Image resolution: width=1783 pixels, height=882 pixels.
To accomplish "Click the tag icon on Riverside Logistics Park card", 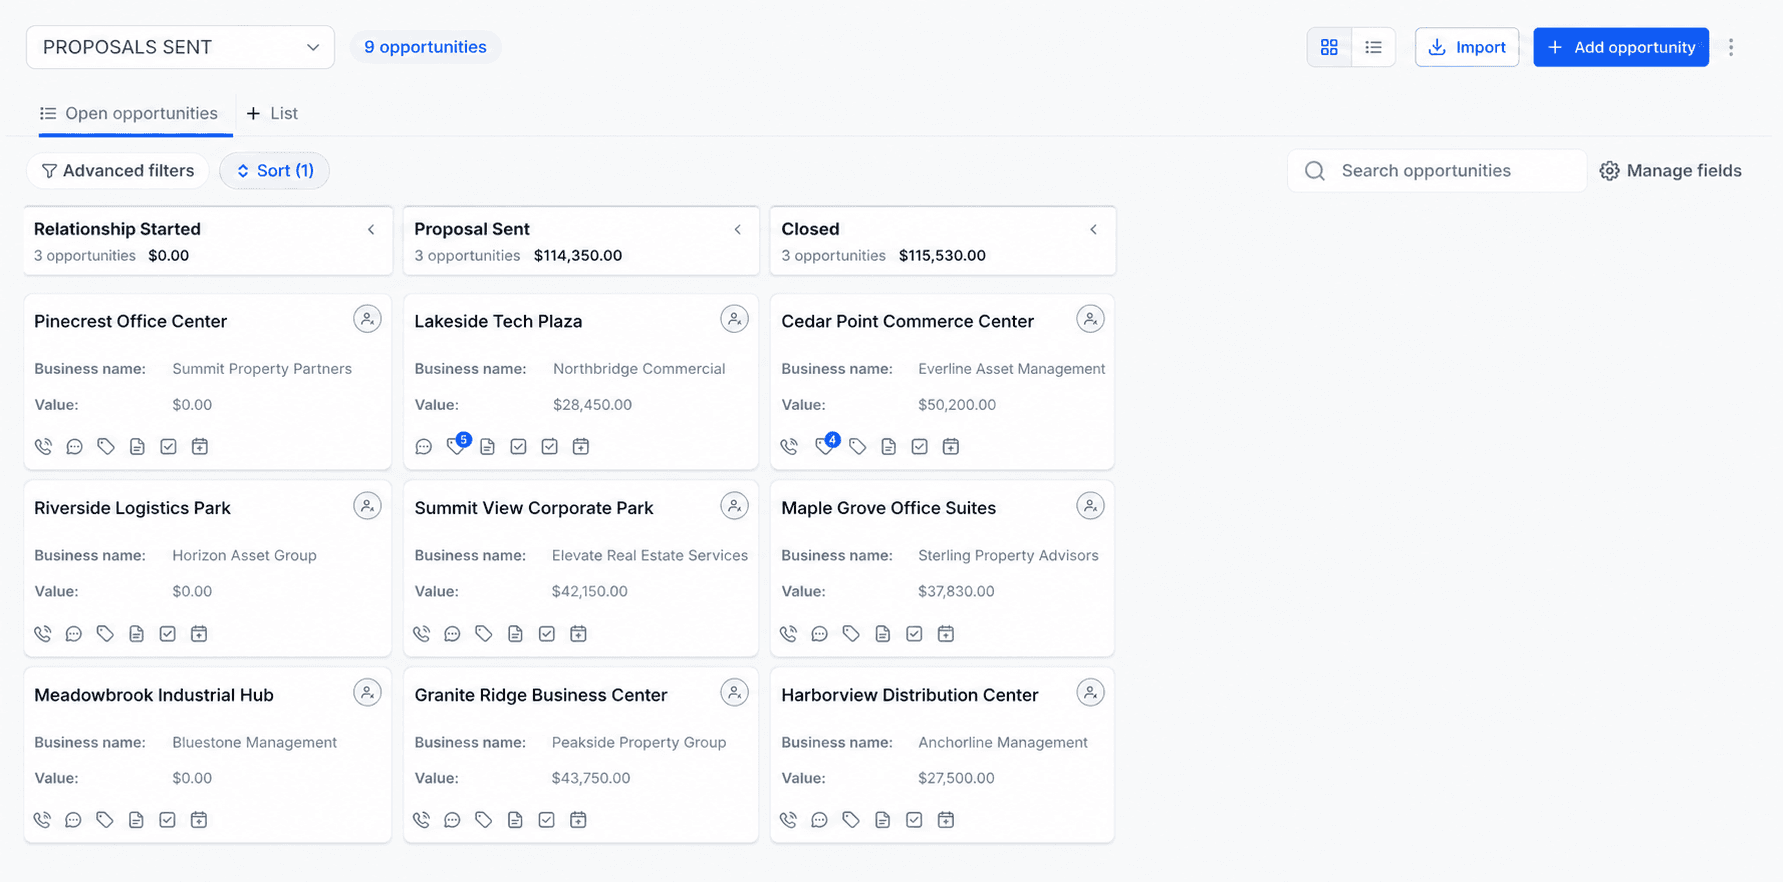I will point(105,634).
